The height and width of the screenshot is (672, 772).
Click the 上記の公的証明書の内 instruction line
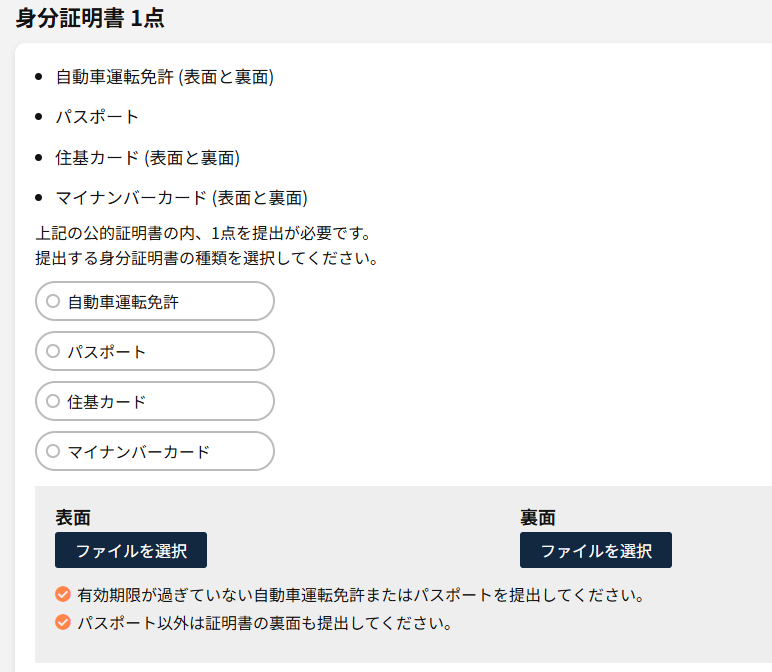coord(203,235)
